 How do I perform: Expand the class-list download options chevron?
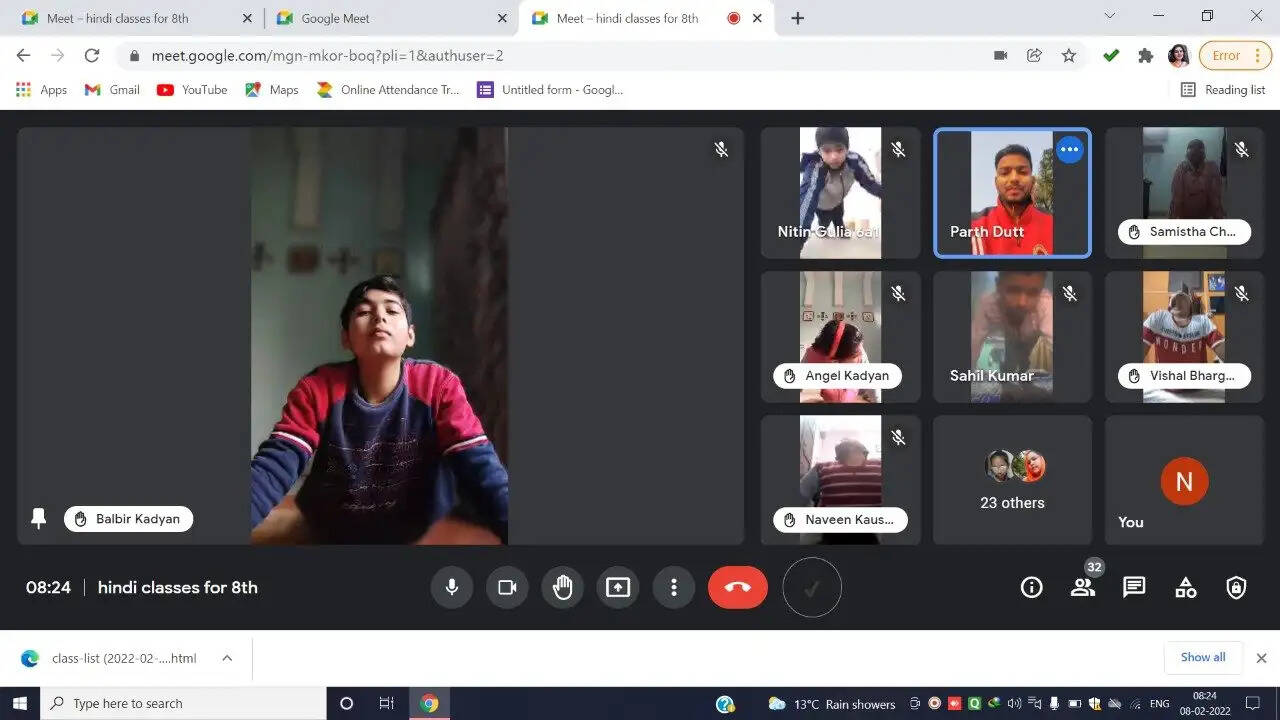[x=227, y=658]
